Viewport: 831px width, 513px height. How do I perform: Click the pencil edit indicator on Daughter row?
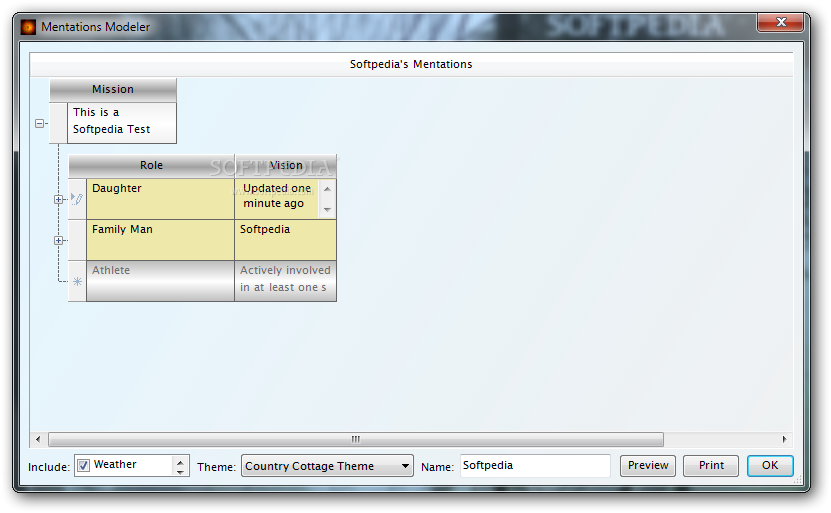click(x=77, y=199)
